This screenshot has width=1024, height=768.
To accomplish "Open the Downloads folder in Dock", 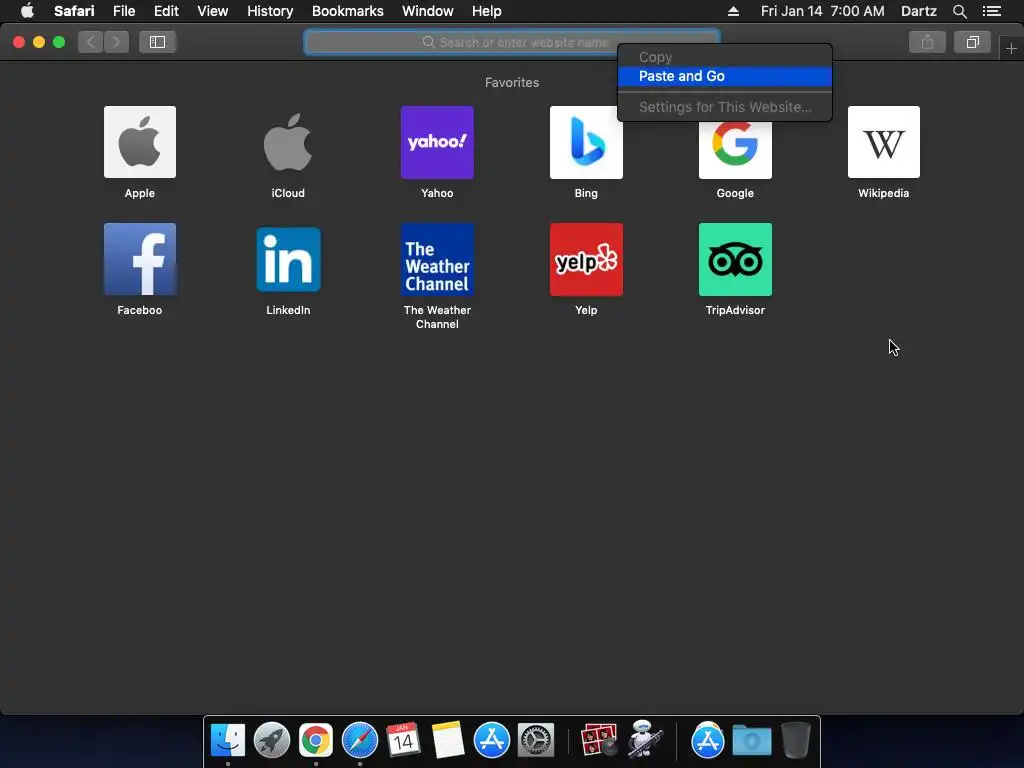I will pyautogui.click(x=751, y=740).
